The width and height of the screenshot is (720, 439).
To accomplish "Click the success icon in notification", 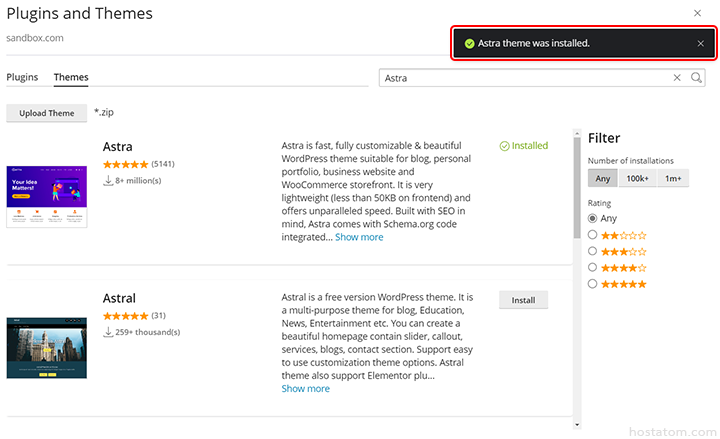I will (467, 44).
